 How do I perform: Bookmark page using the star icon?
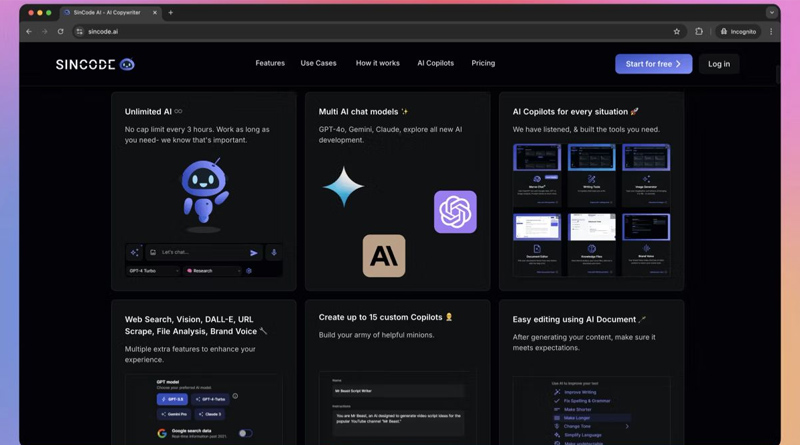[677, 32]
